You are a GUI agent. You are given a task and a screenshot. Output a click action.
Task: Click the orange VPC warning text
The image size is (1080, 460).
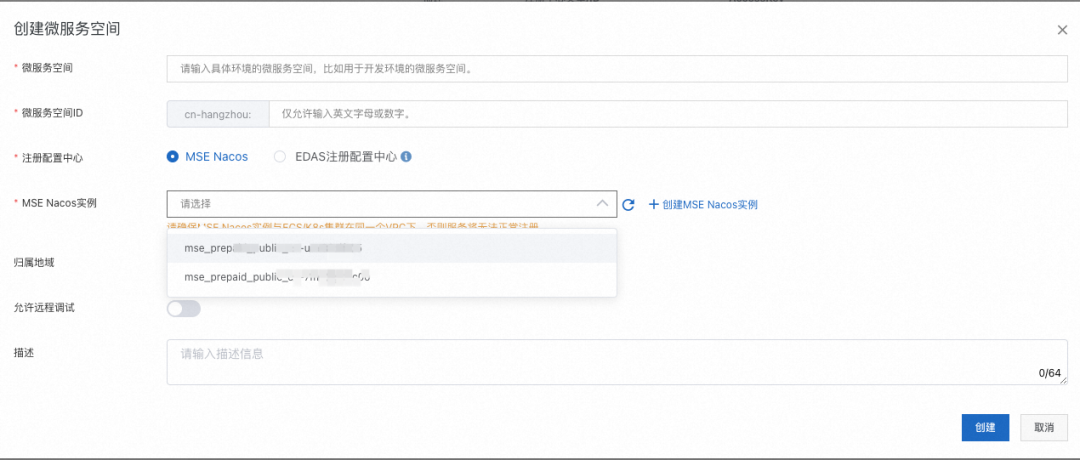(353, 224)
